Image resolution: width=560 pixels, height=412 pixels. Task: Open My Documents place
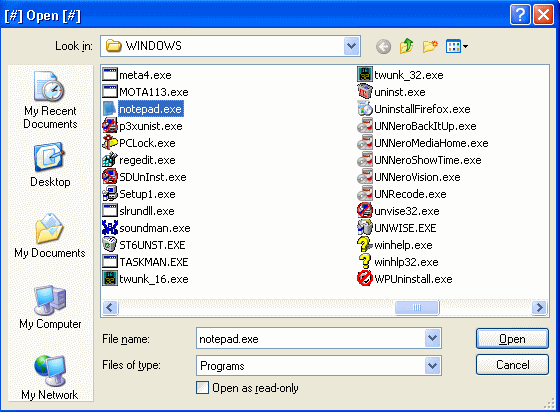(50, 236)
